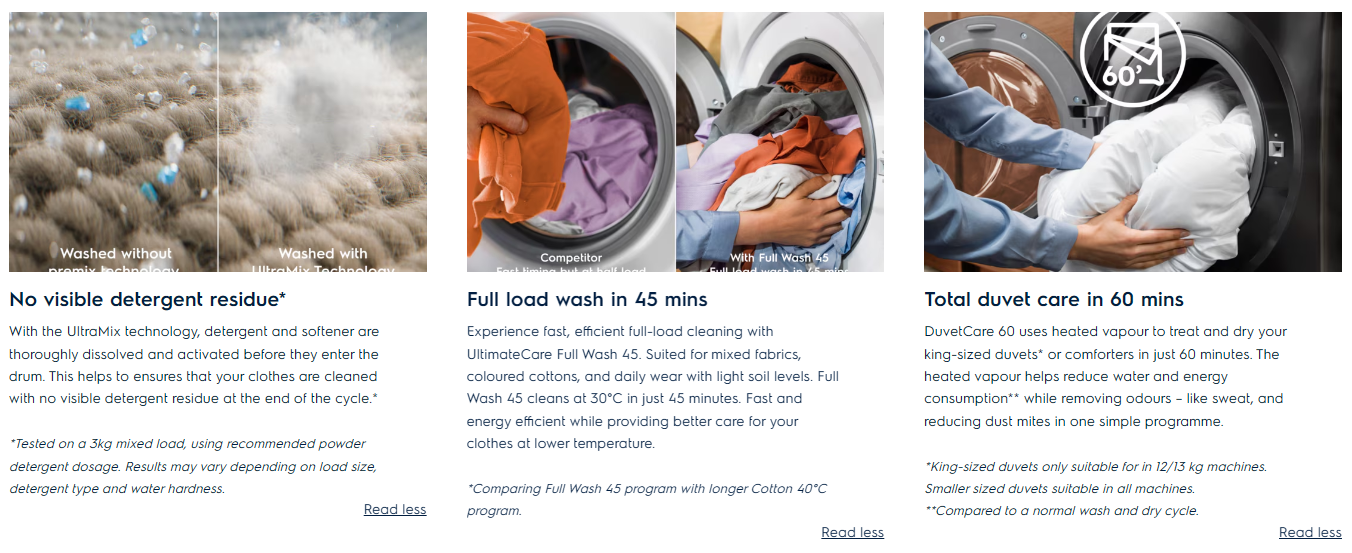This screenshot has width=1352, height=553.
Task: Collapse Total duvet care text with Read less
Action: tap(1310, 533)
